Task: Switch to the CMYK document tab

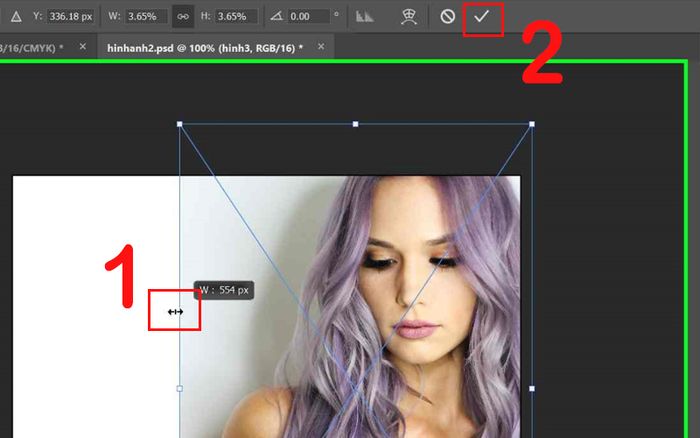Action: tap(31, 48)
